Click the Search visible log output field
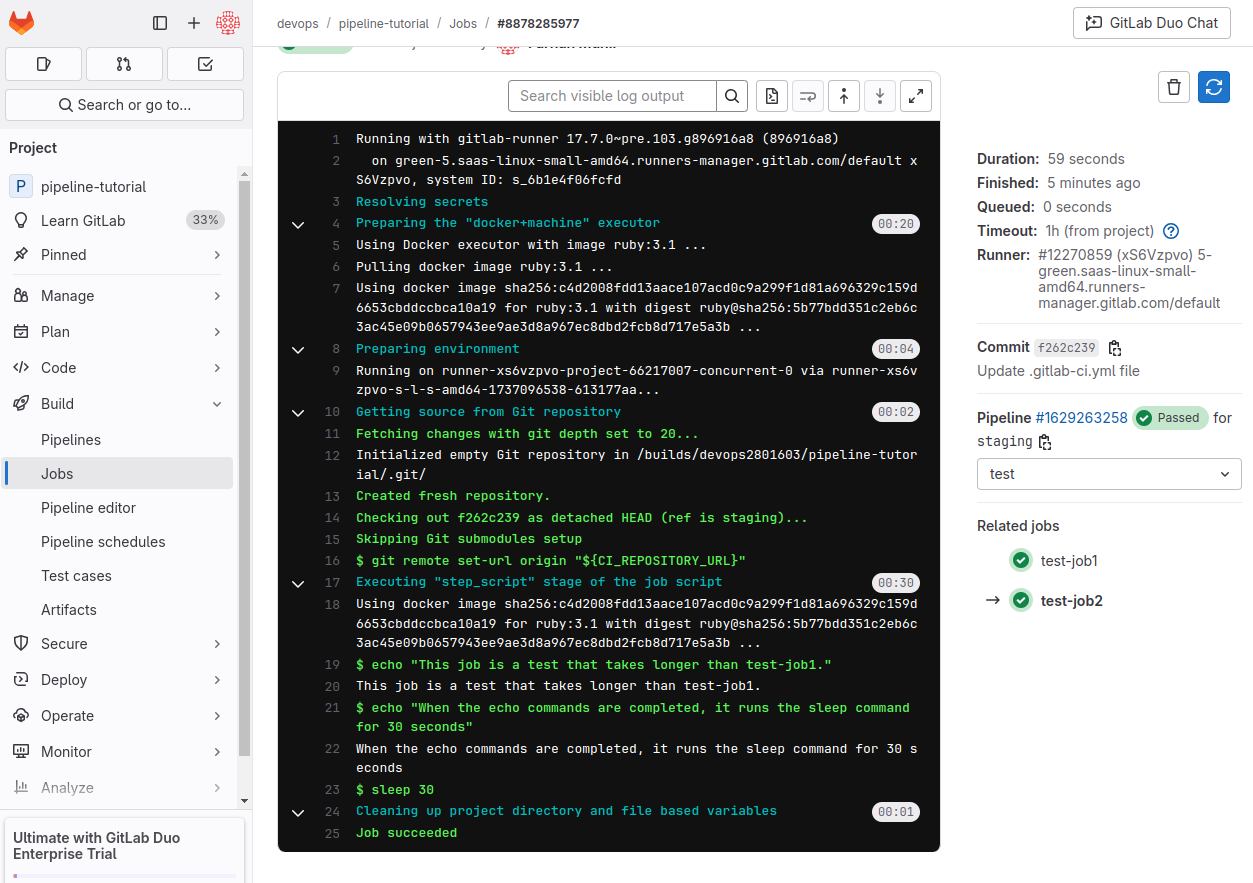1253x883 pixels. click(x=612, y=96)
